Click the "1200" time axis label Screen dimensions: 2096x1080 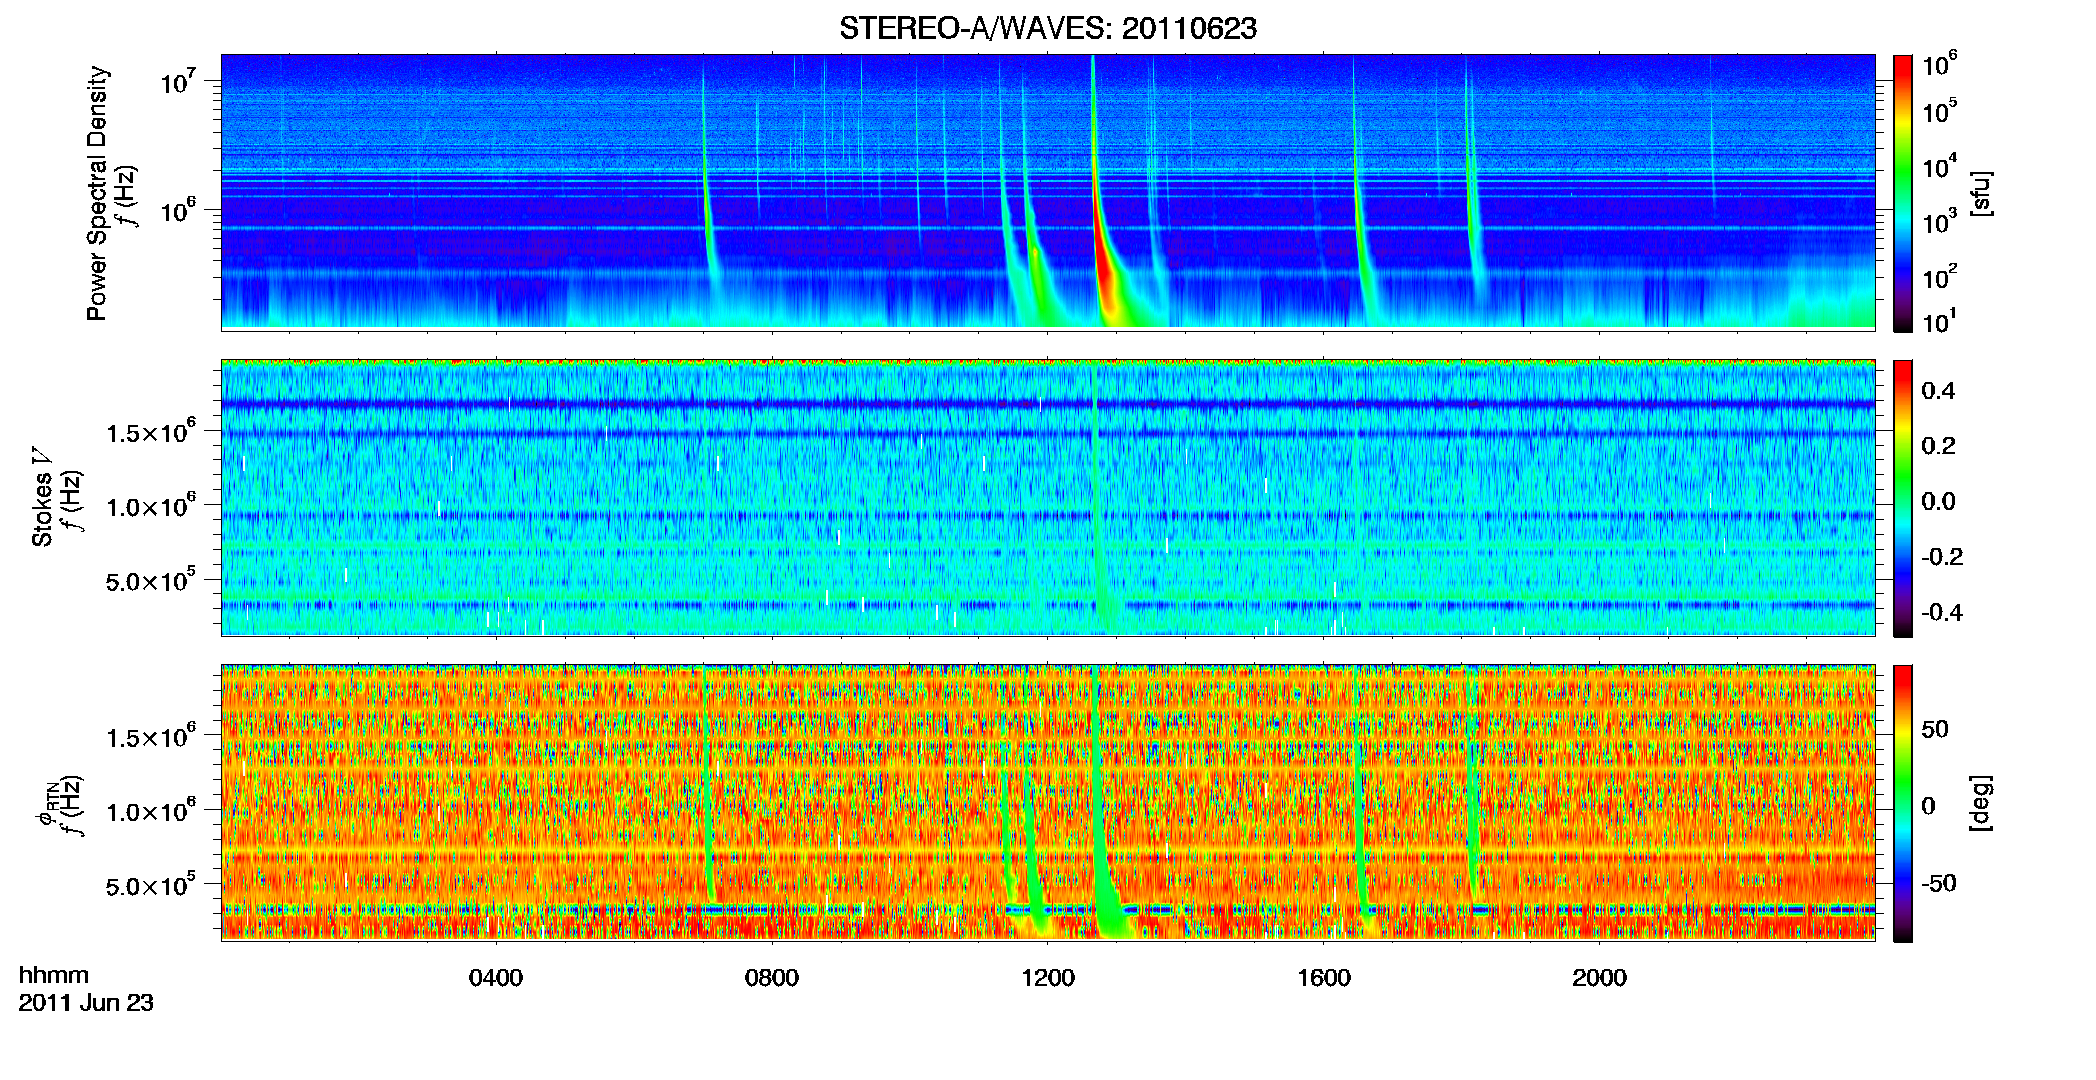1048,978
